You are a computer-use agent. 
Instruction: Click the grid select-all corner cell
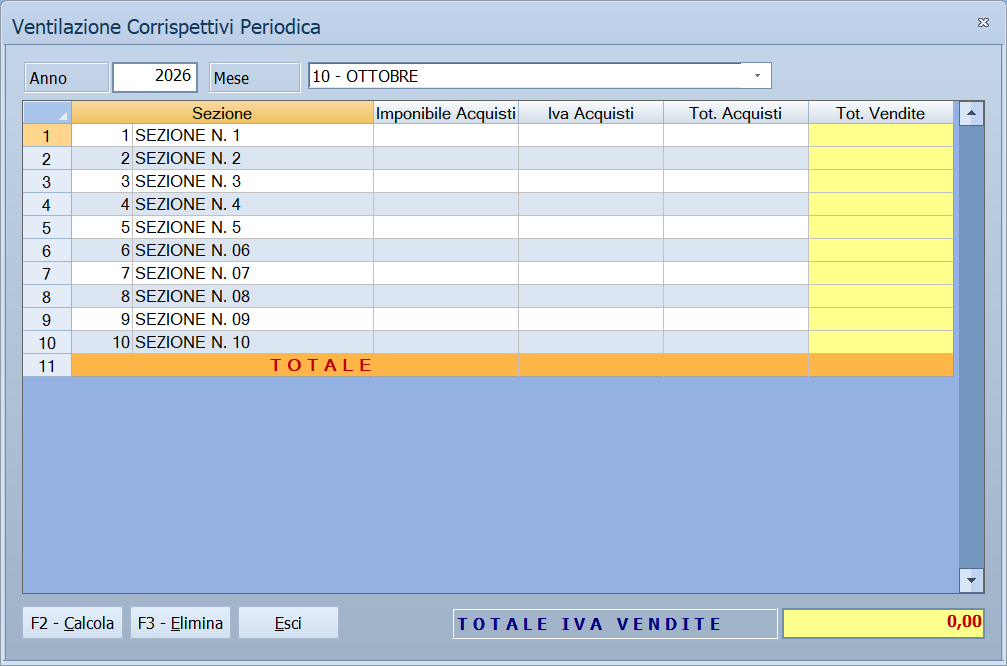[47, 113]
